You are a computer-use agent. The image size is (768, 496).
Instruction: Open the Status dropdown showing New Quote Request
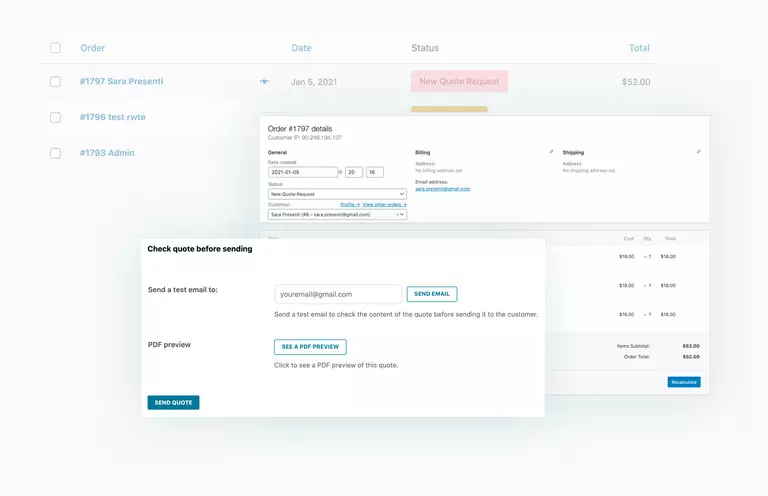[x=337, y=193]
